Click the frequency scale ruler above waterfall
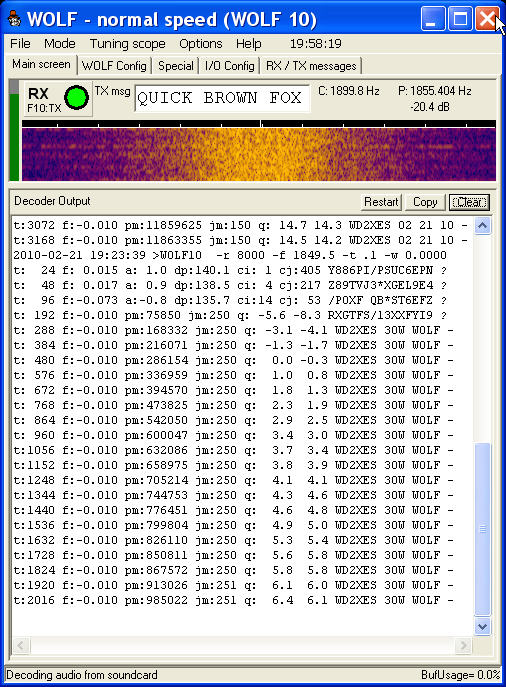The width and height of the screenshot is (506, 687). point(258,124)
